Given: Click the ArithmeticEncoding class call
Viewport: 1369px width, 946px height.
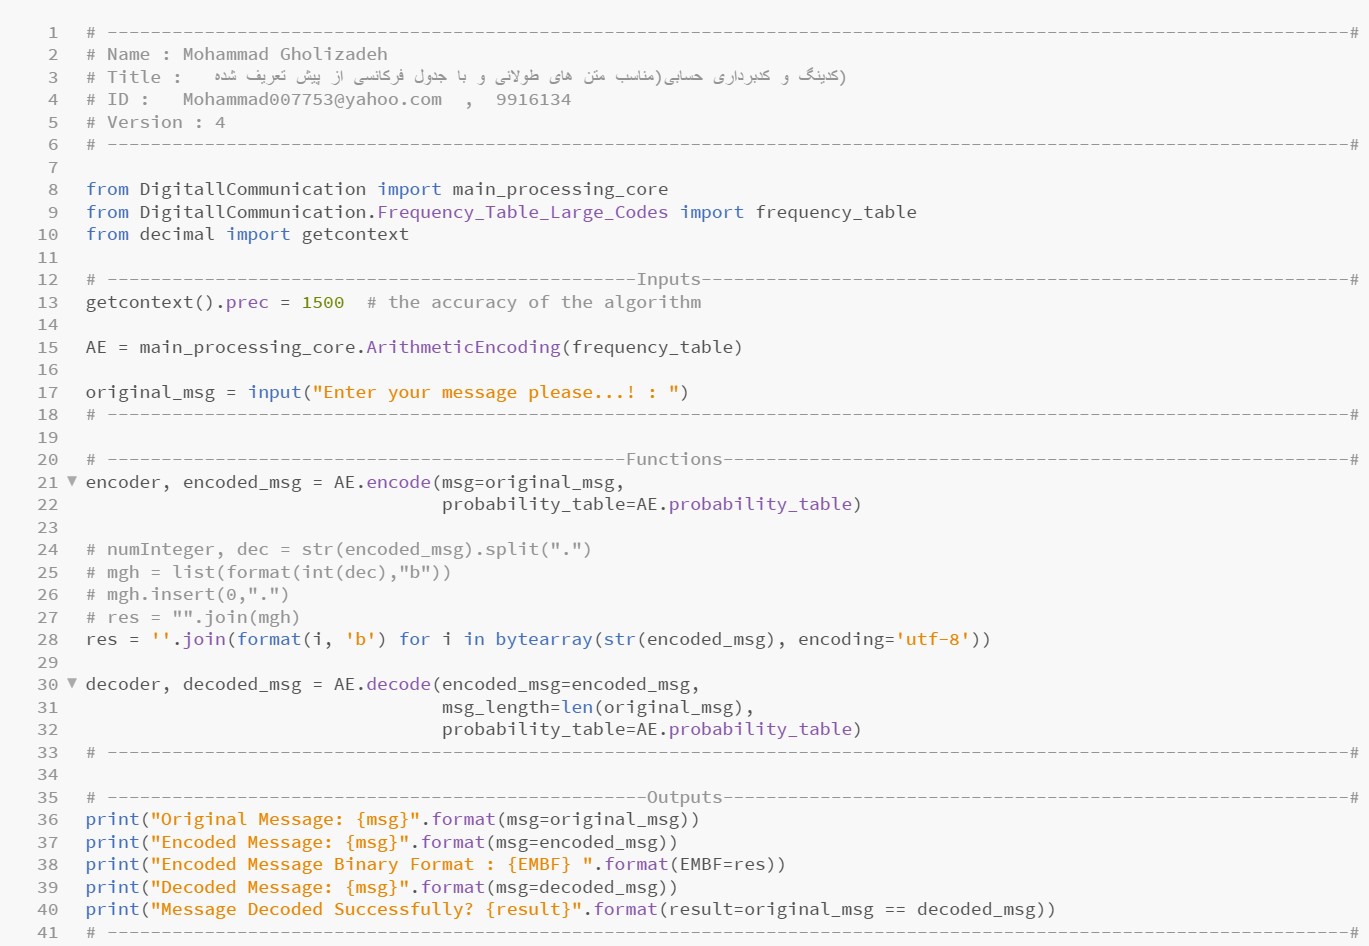Looking at the screenshot, I should [x=463, y=347].
